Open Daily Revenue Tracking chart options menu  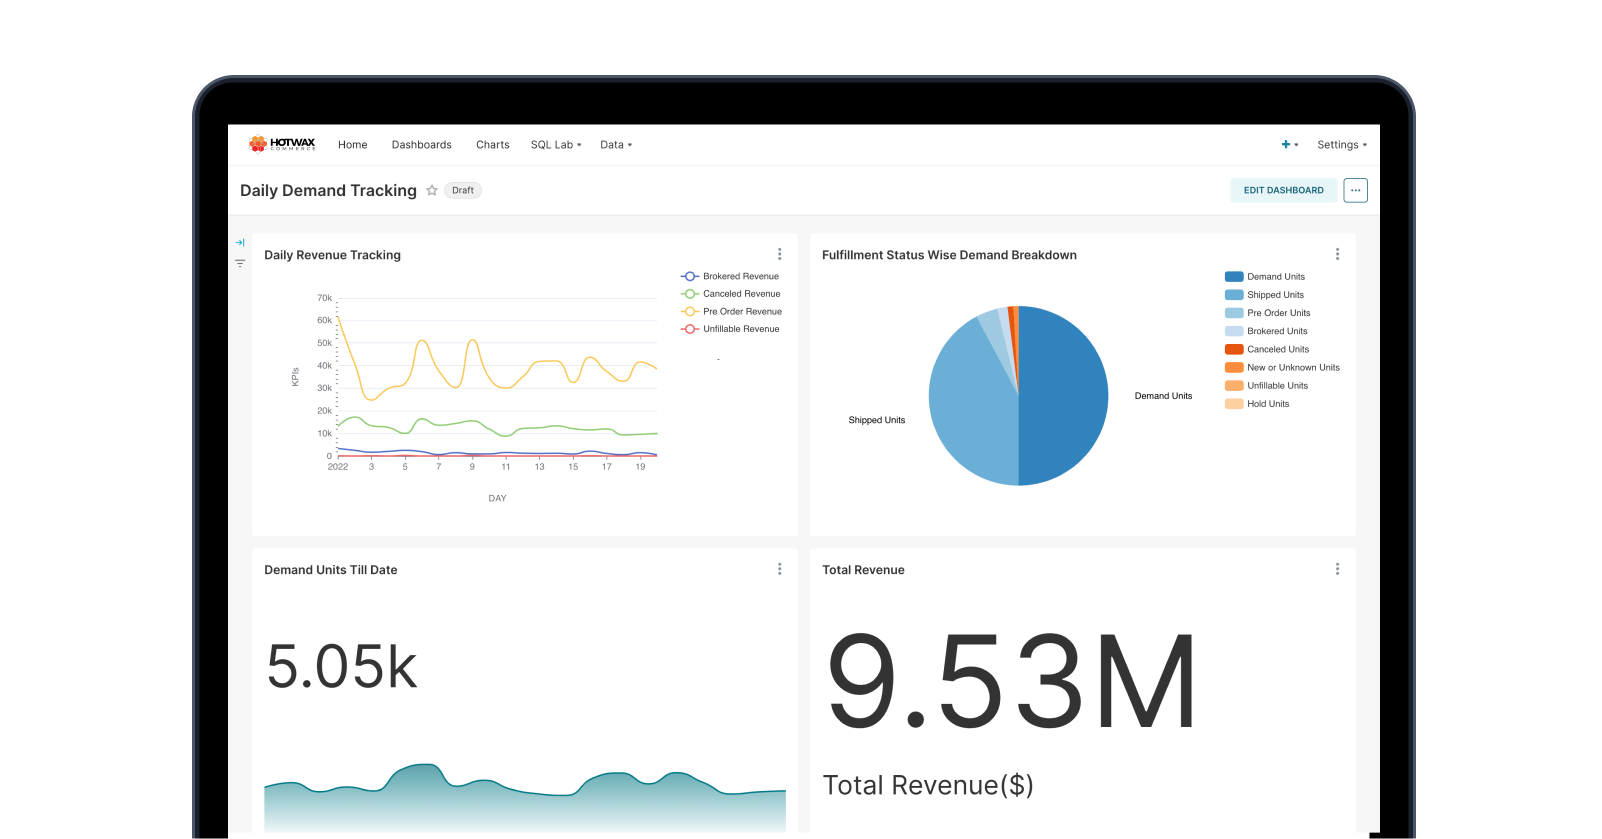coord(780,254)
